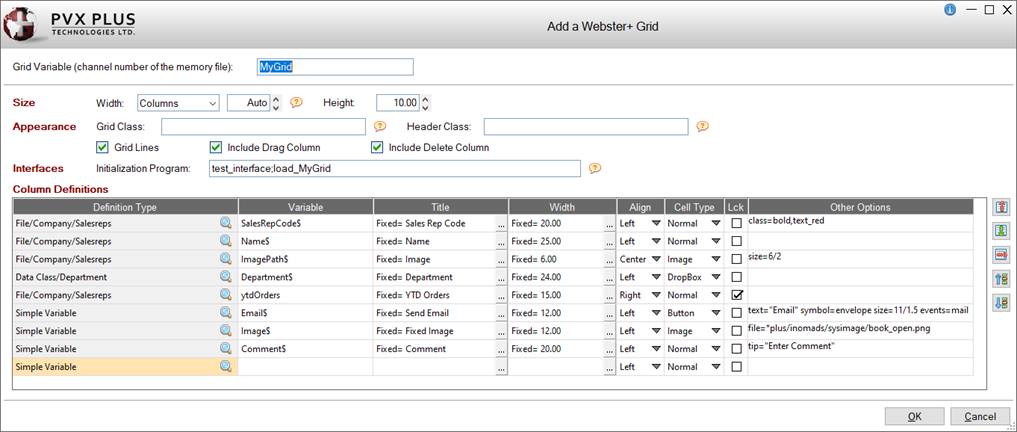The width and height of the screenshot is (1017, 432).
Task: Click the OK button
Action: (x=915, y=416)
